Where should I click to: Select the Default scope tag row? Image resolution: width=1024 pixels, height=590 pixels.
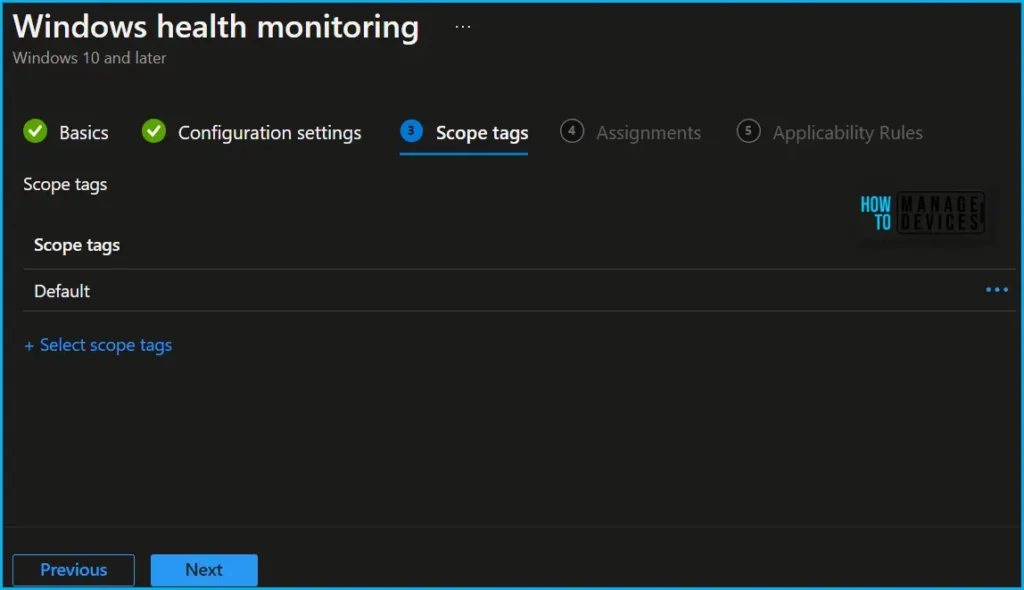tap(519, 291)
